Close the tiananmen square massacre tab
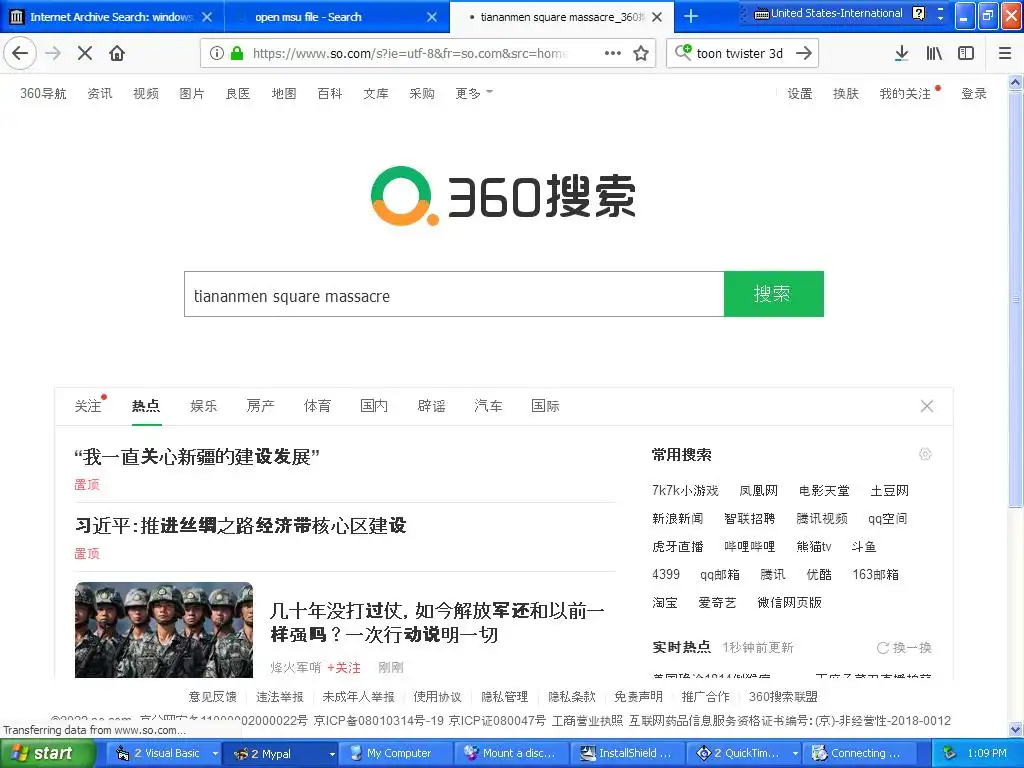Viewport: 1024px width, 768px height. tap(657, 17)
